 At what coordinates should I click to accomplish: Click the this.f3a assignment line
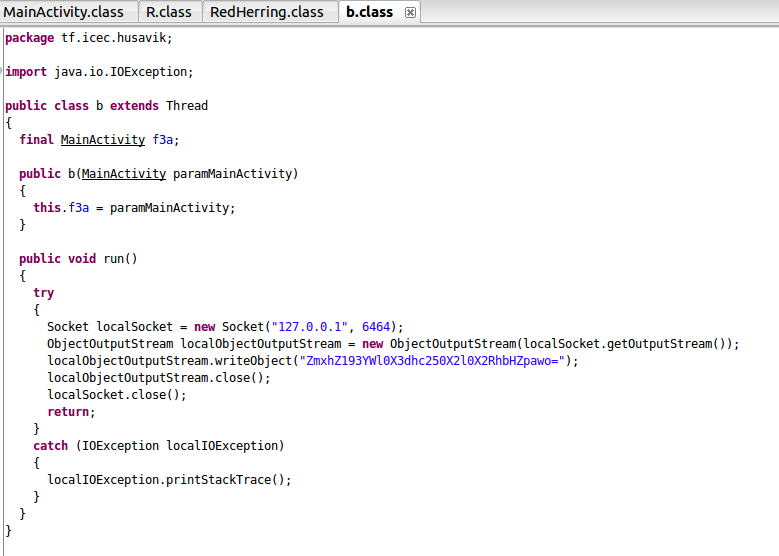coord(134,208)
